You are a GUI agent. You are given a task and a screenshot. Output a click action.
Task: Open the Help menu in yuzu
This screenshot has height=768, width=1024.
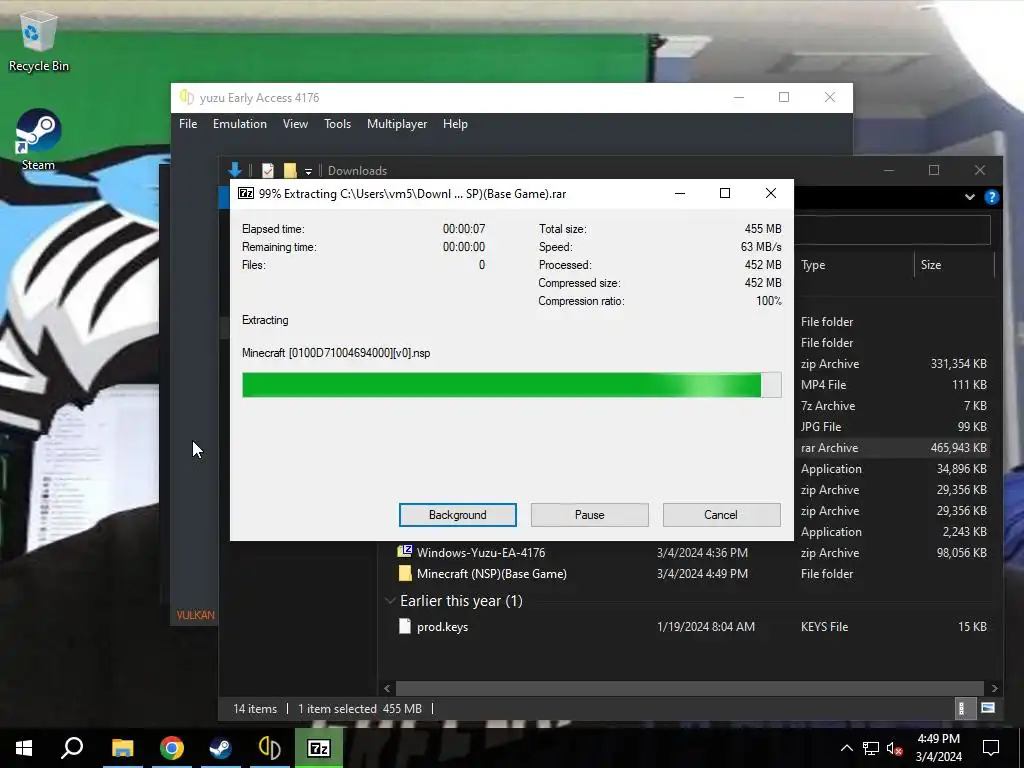[x=455, y=124]
